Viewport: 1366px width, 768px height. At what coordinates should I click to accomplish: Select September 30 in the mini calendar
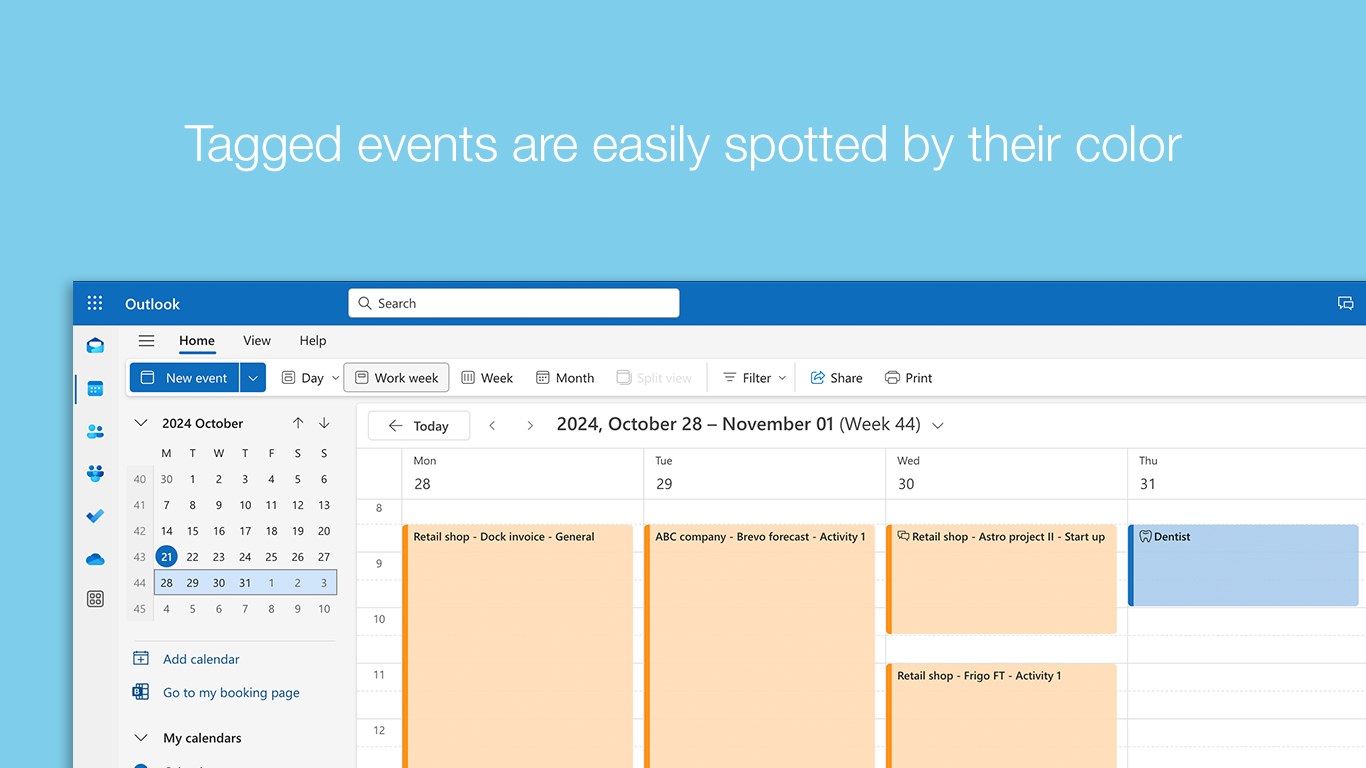point(166,479)
